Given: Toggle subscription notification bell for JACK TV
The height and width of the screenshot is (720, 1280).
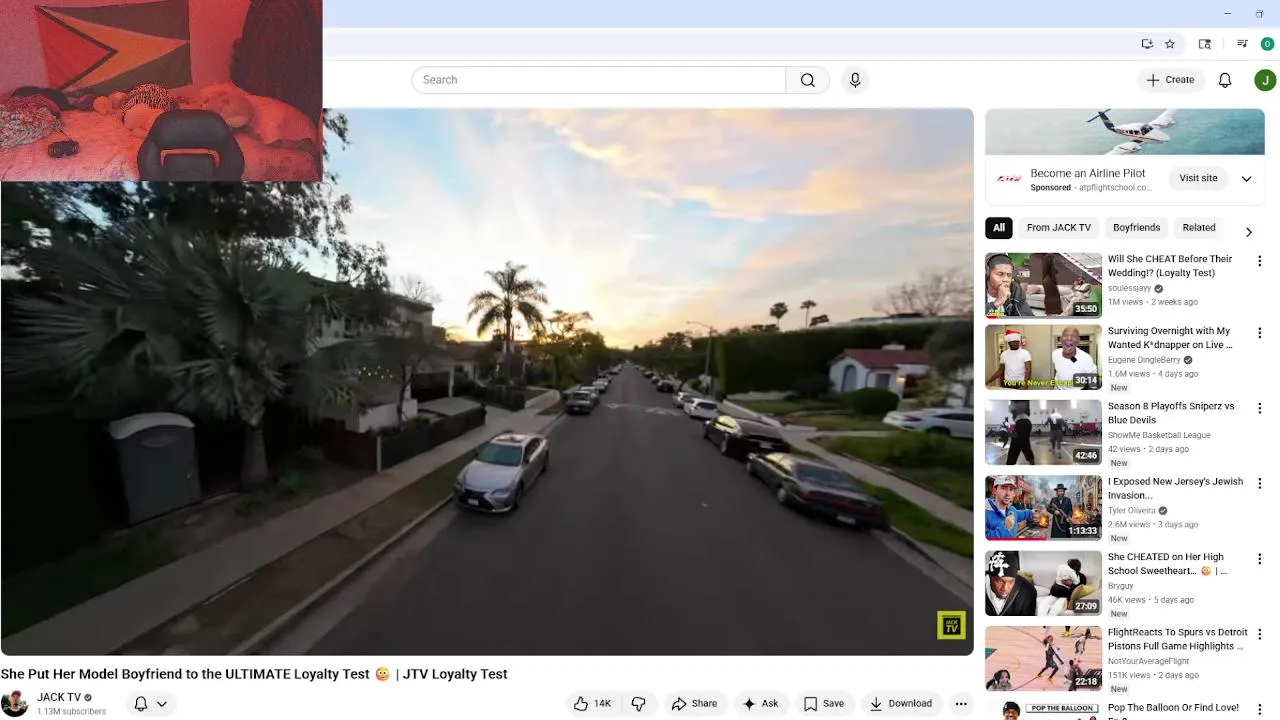Looking at the screenshot, I should pyautogui.click(x=141, y=704).
